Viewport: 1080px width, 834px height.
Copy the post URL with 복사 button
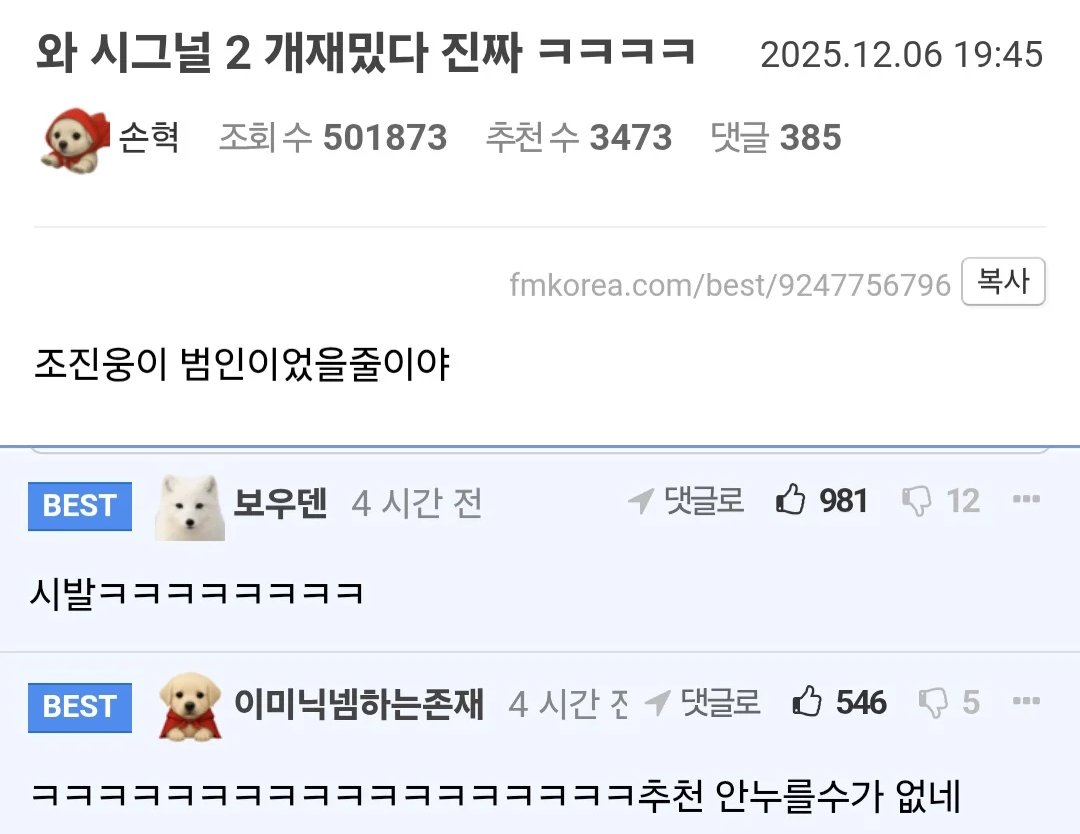coord(1004,281)
